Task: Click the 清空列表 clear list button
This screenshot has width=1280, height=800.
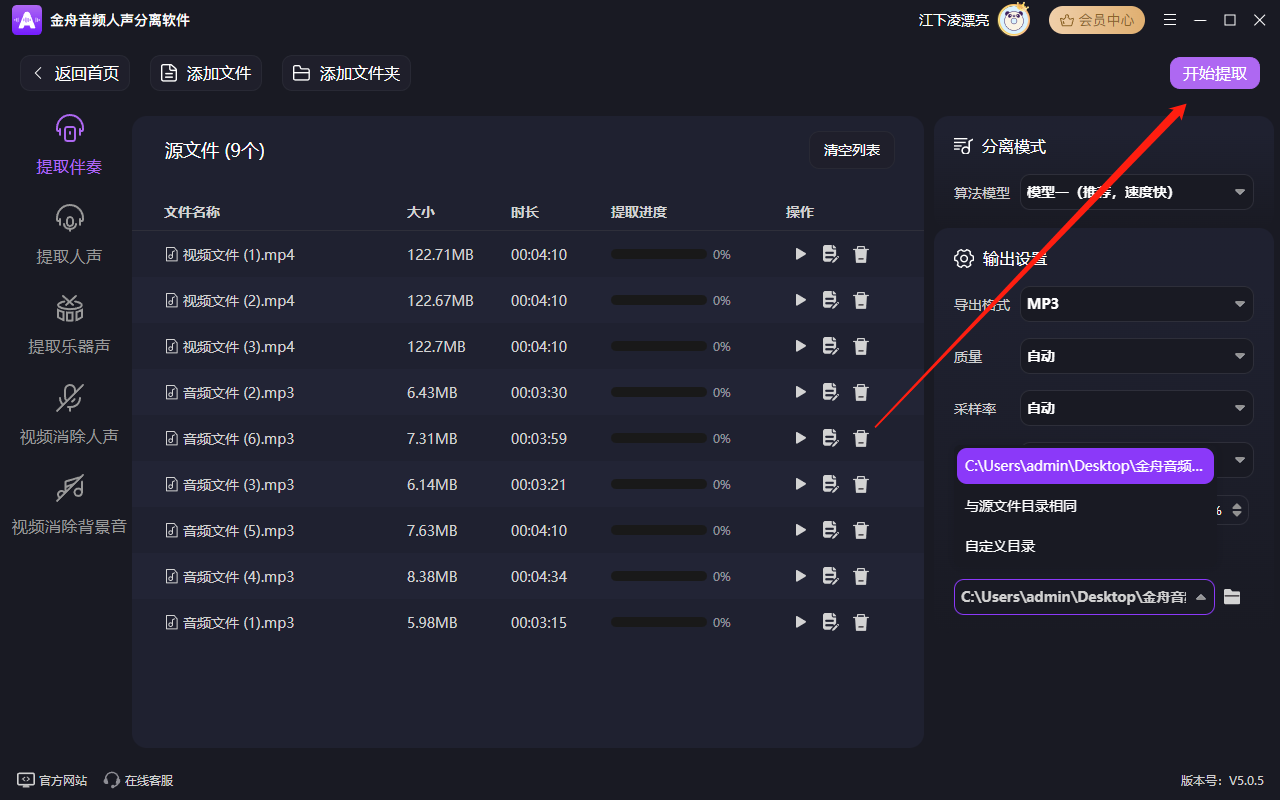Action: click(x=852, y=150)
